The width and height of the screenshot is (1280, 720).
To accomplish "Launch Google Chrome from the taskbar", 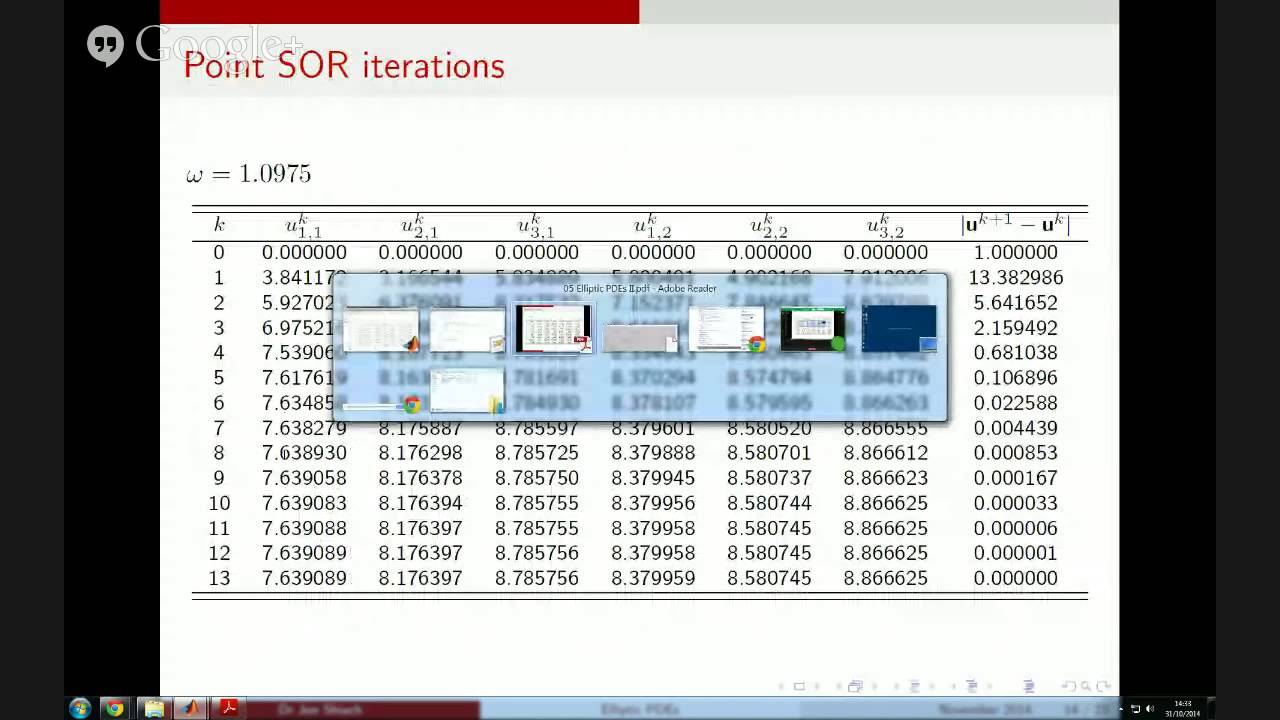I will (x=115, y=708).
